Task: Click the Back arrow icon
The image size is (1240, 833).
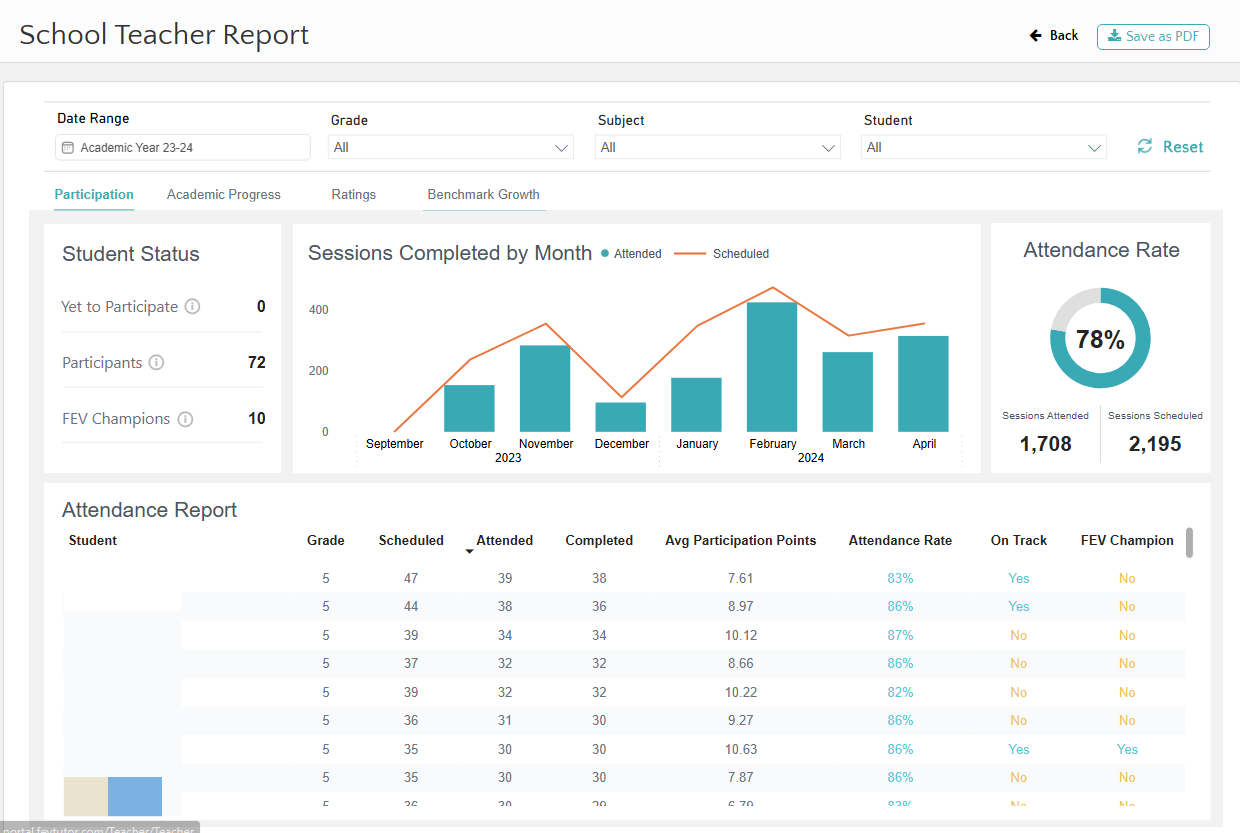Action: 1035,36
